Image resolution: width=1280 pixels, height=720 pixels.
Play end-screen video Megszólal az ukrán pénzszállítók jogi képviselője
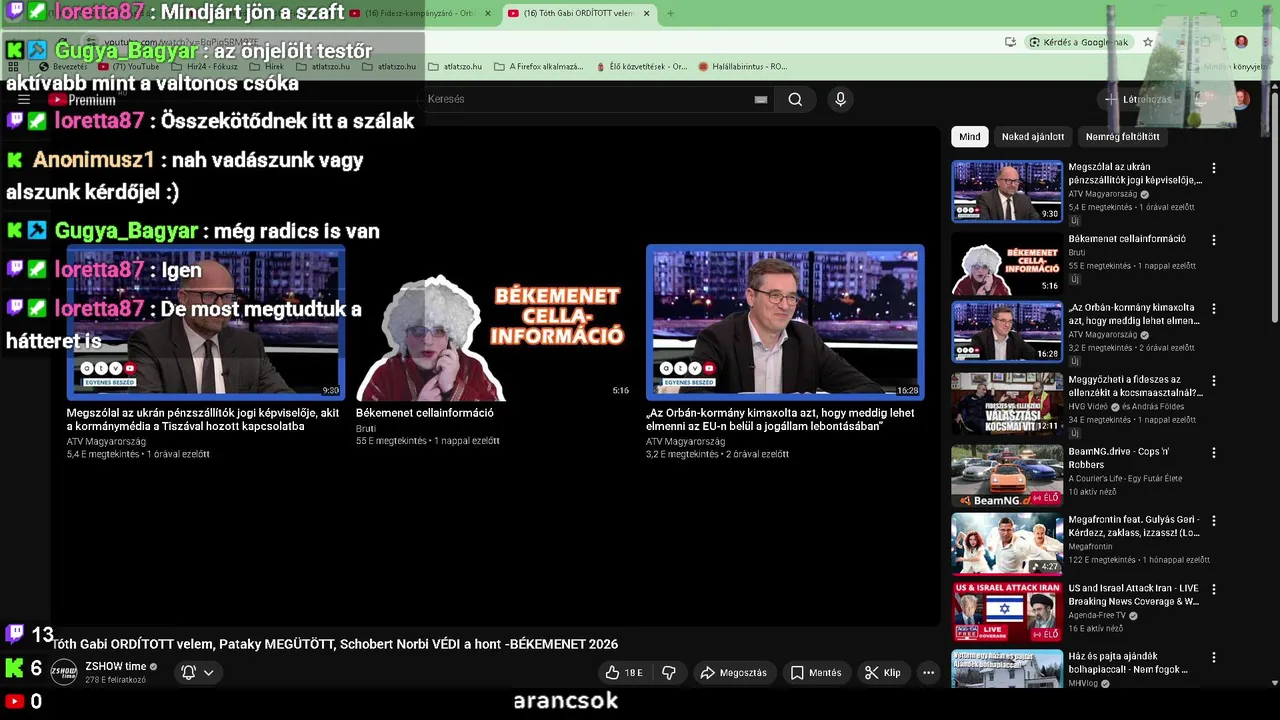(x=205, y=323)
